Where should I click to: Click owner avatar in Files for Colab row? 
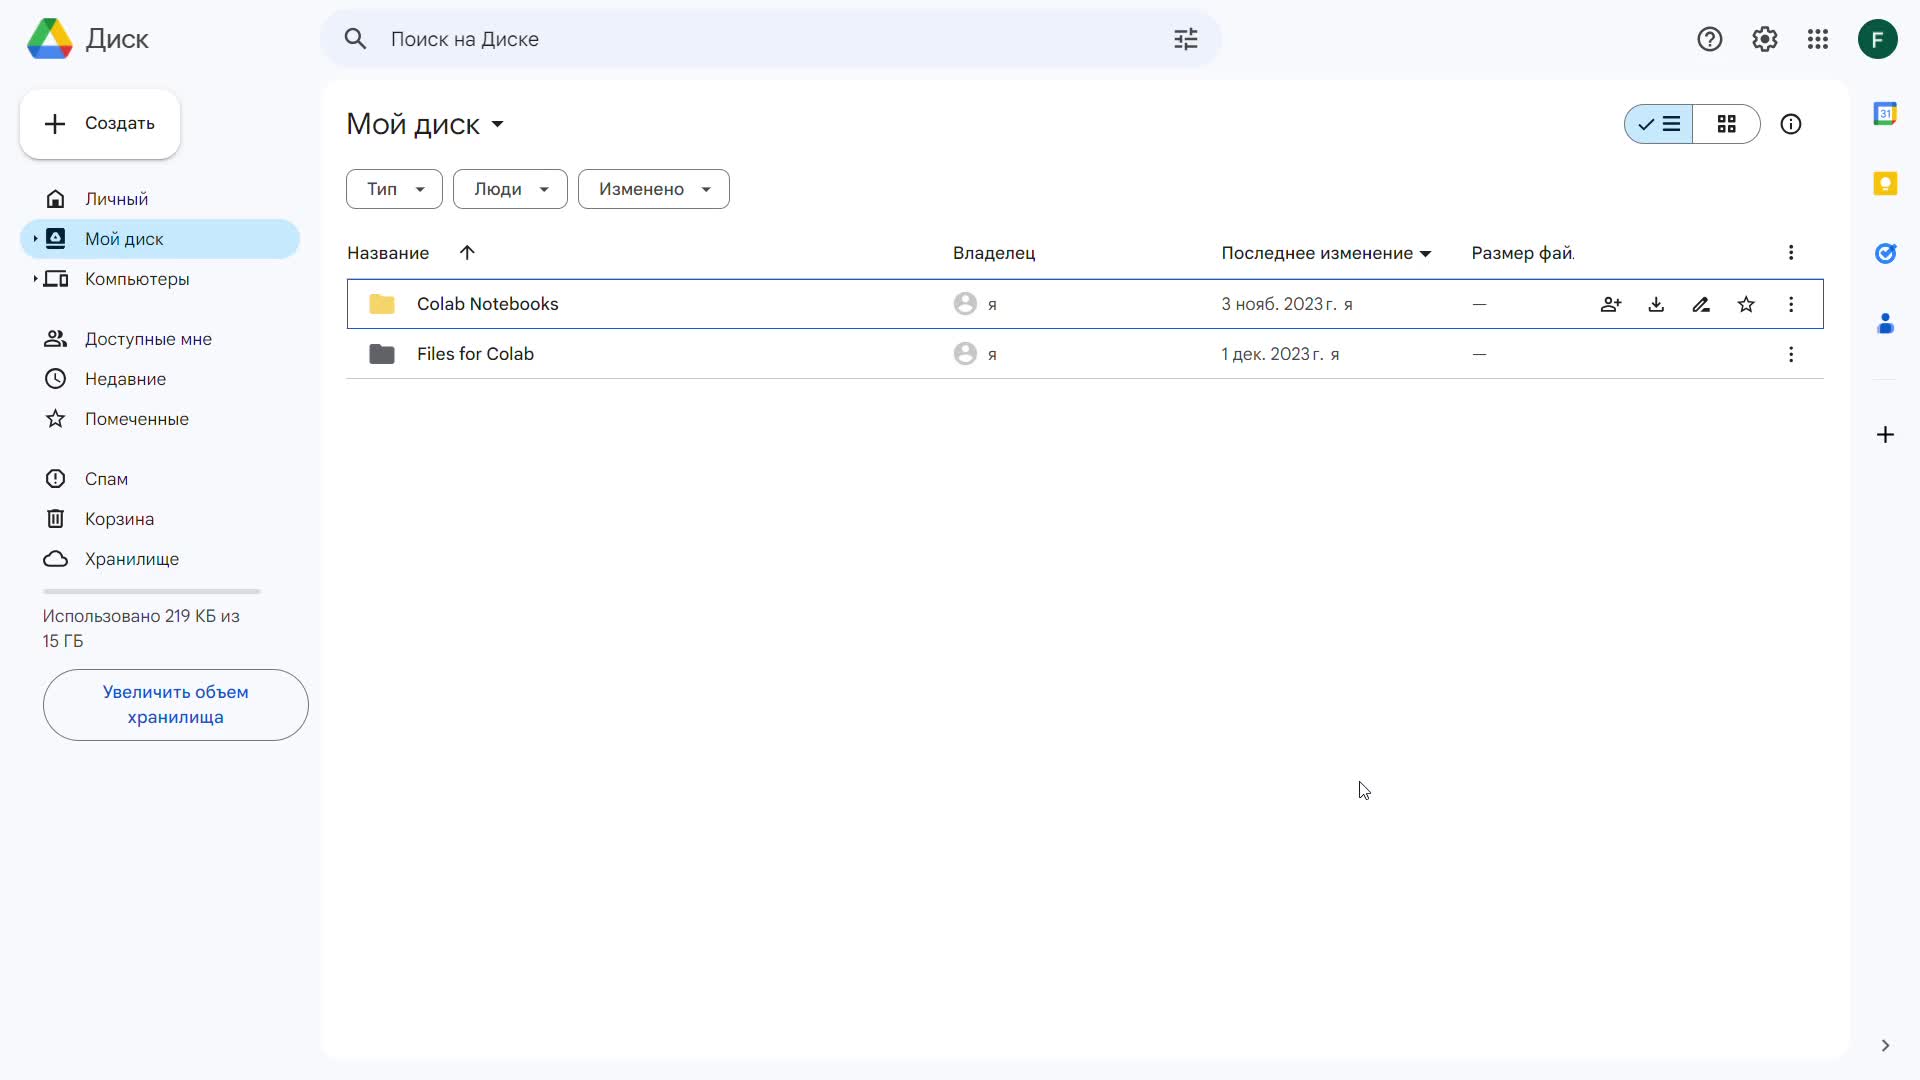click(x=965, y=354)
